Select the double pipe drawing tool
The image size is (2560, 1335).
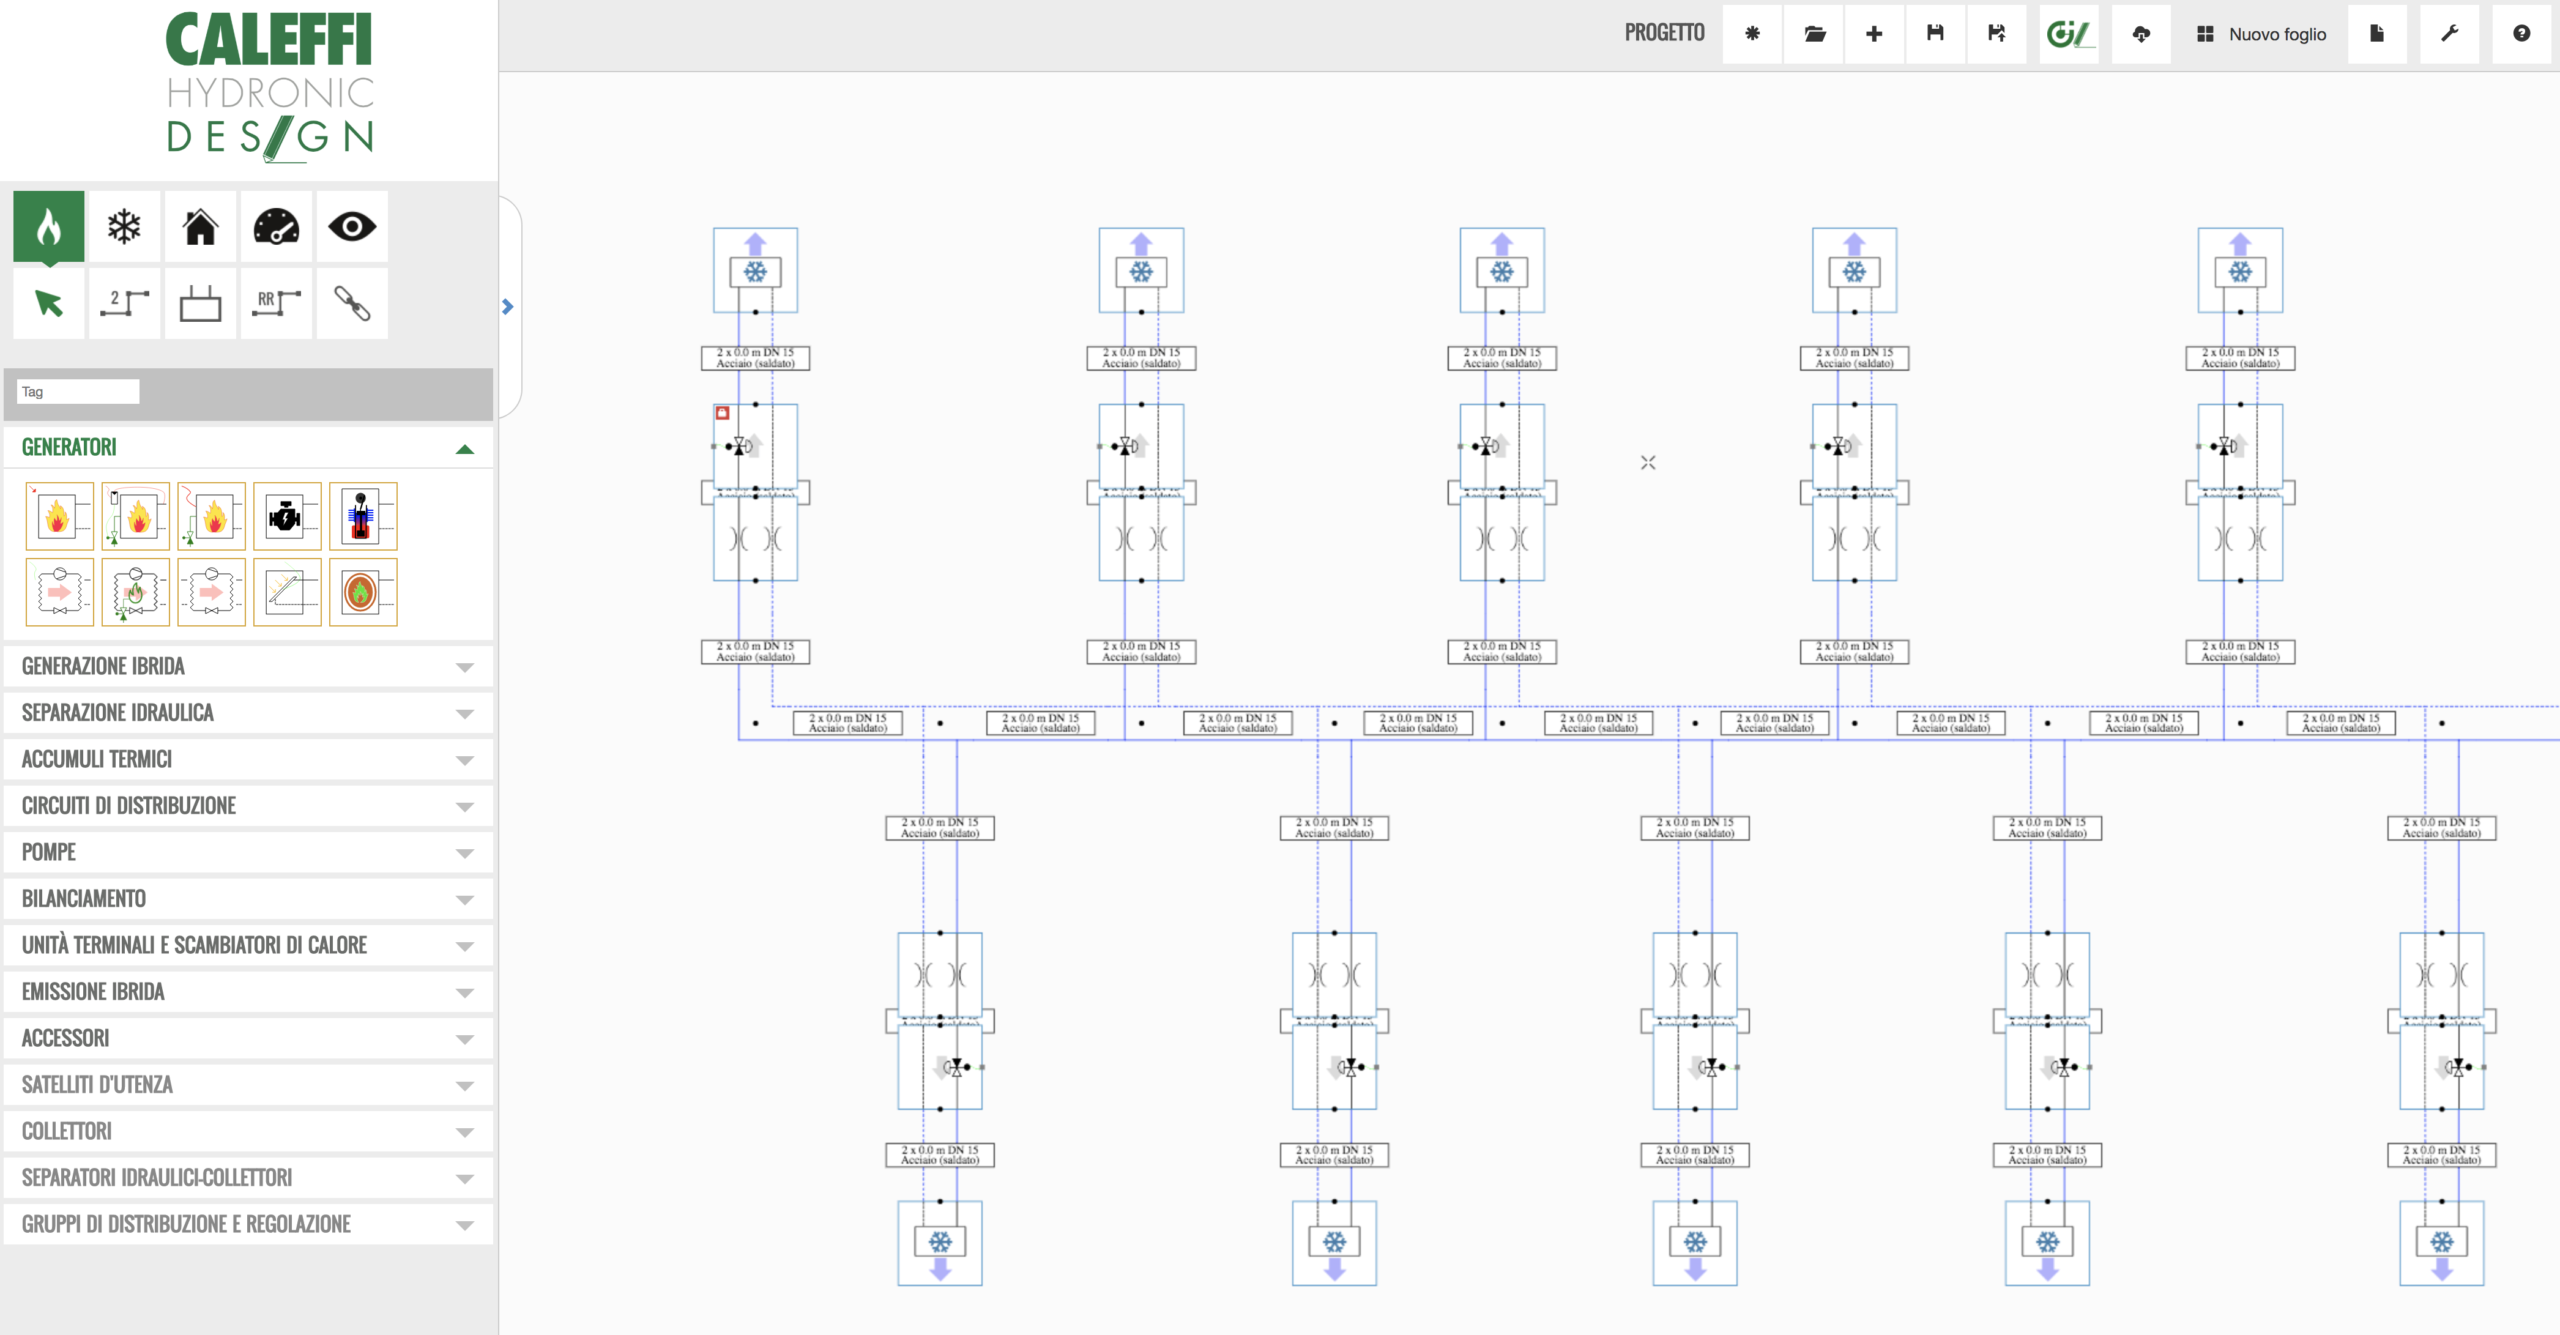click(124, 303)
